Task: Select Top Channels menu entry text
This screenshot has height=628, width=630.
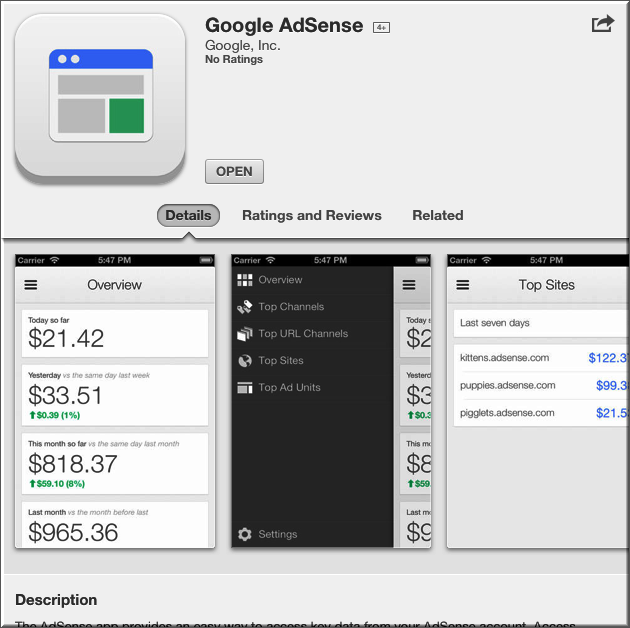Action: coord(291,307)
